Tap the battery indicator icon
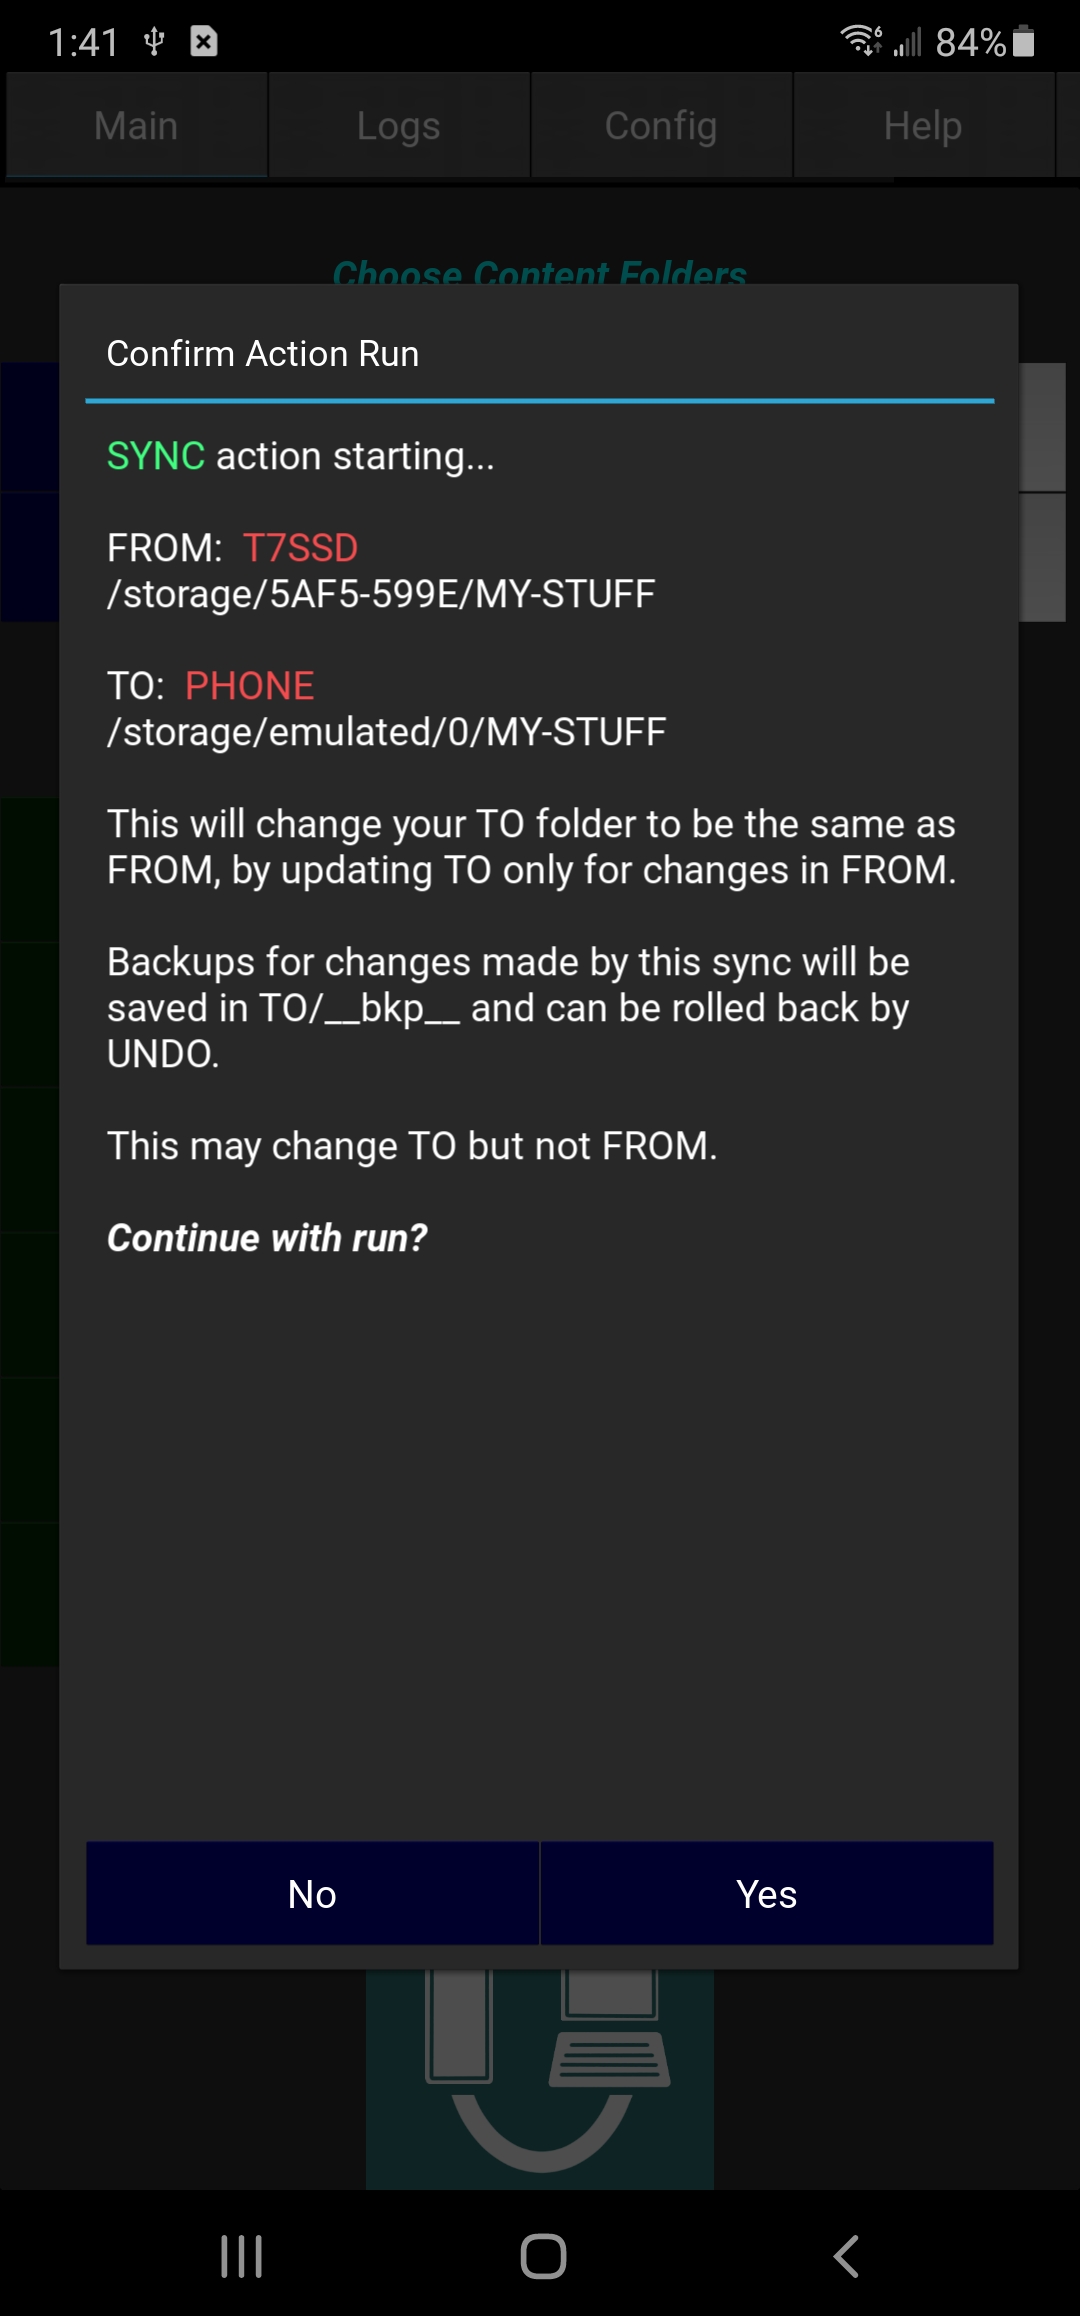 click(x=1023, y=41)
